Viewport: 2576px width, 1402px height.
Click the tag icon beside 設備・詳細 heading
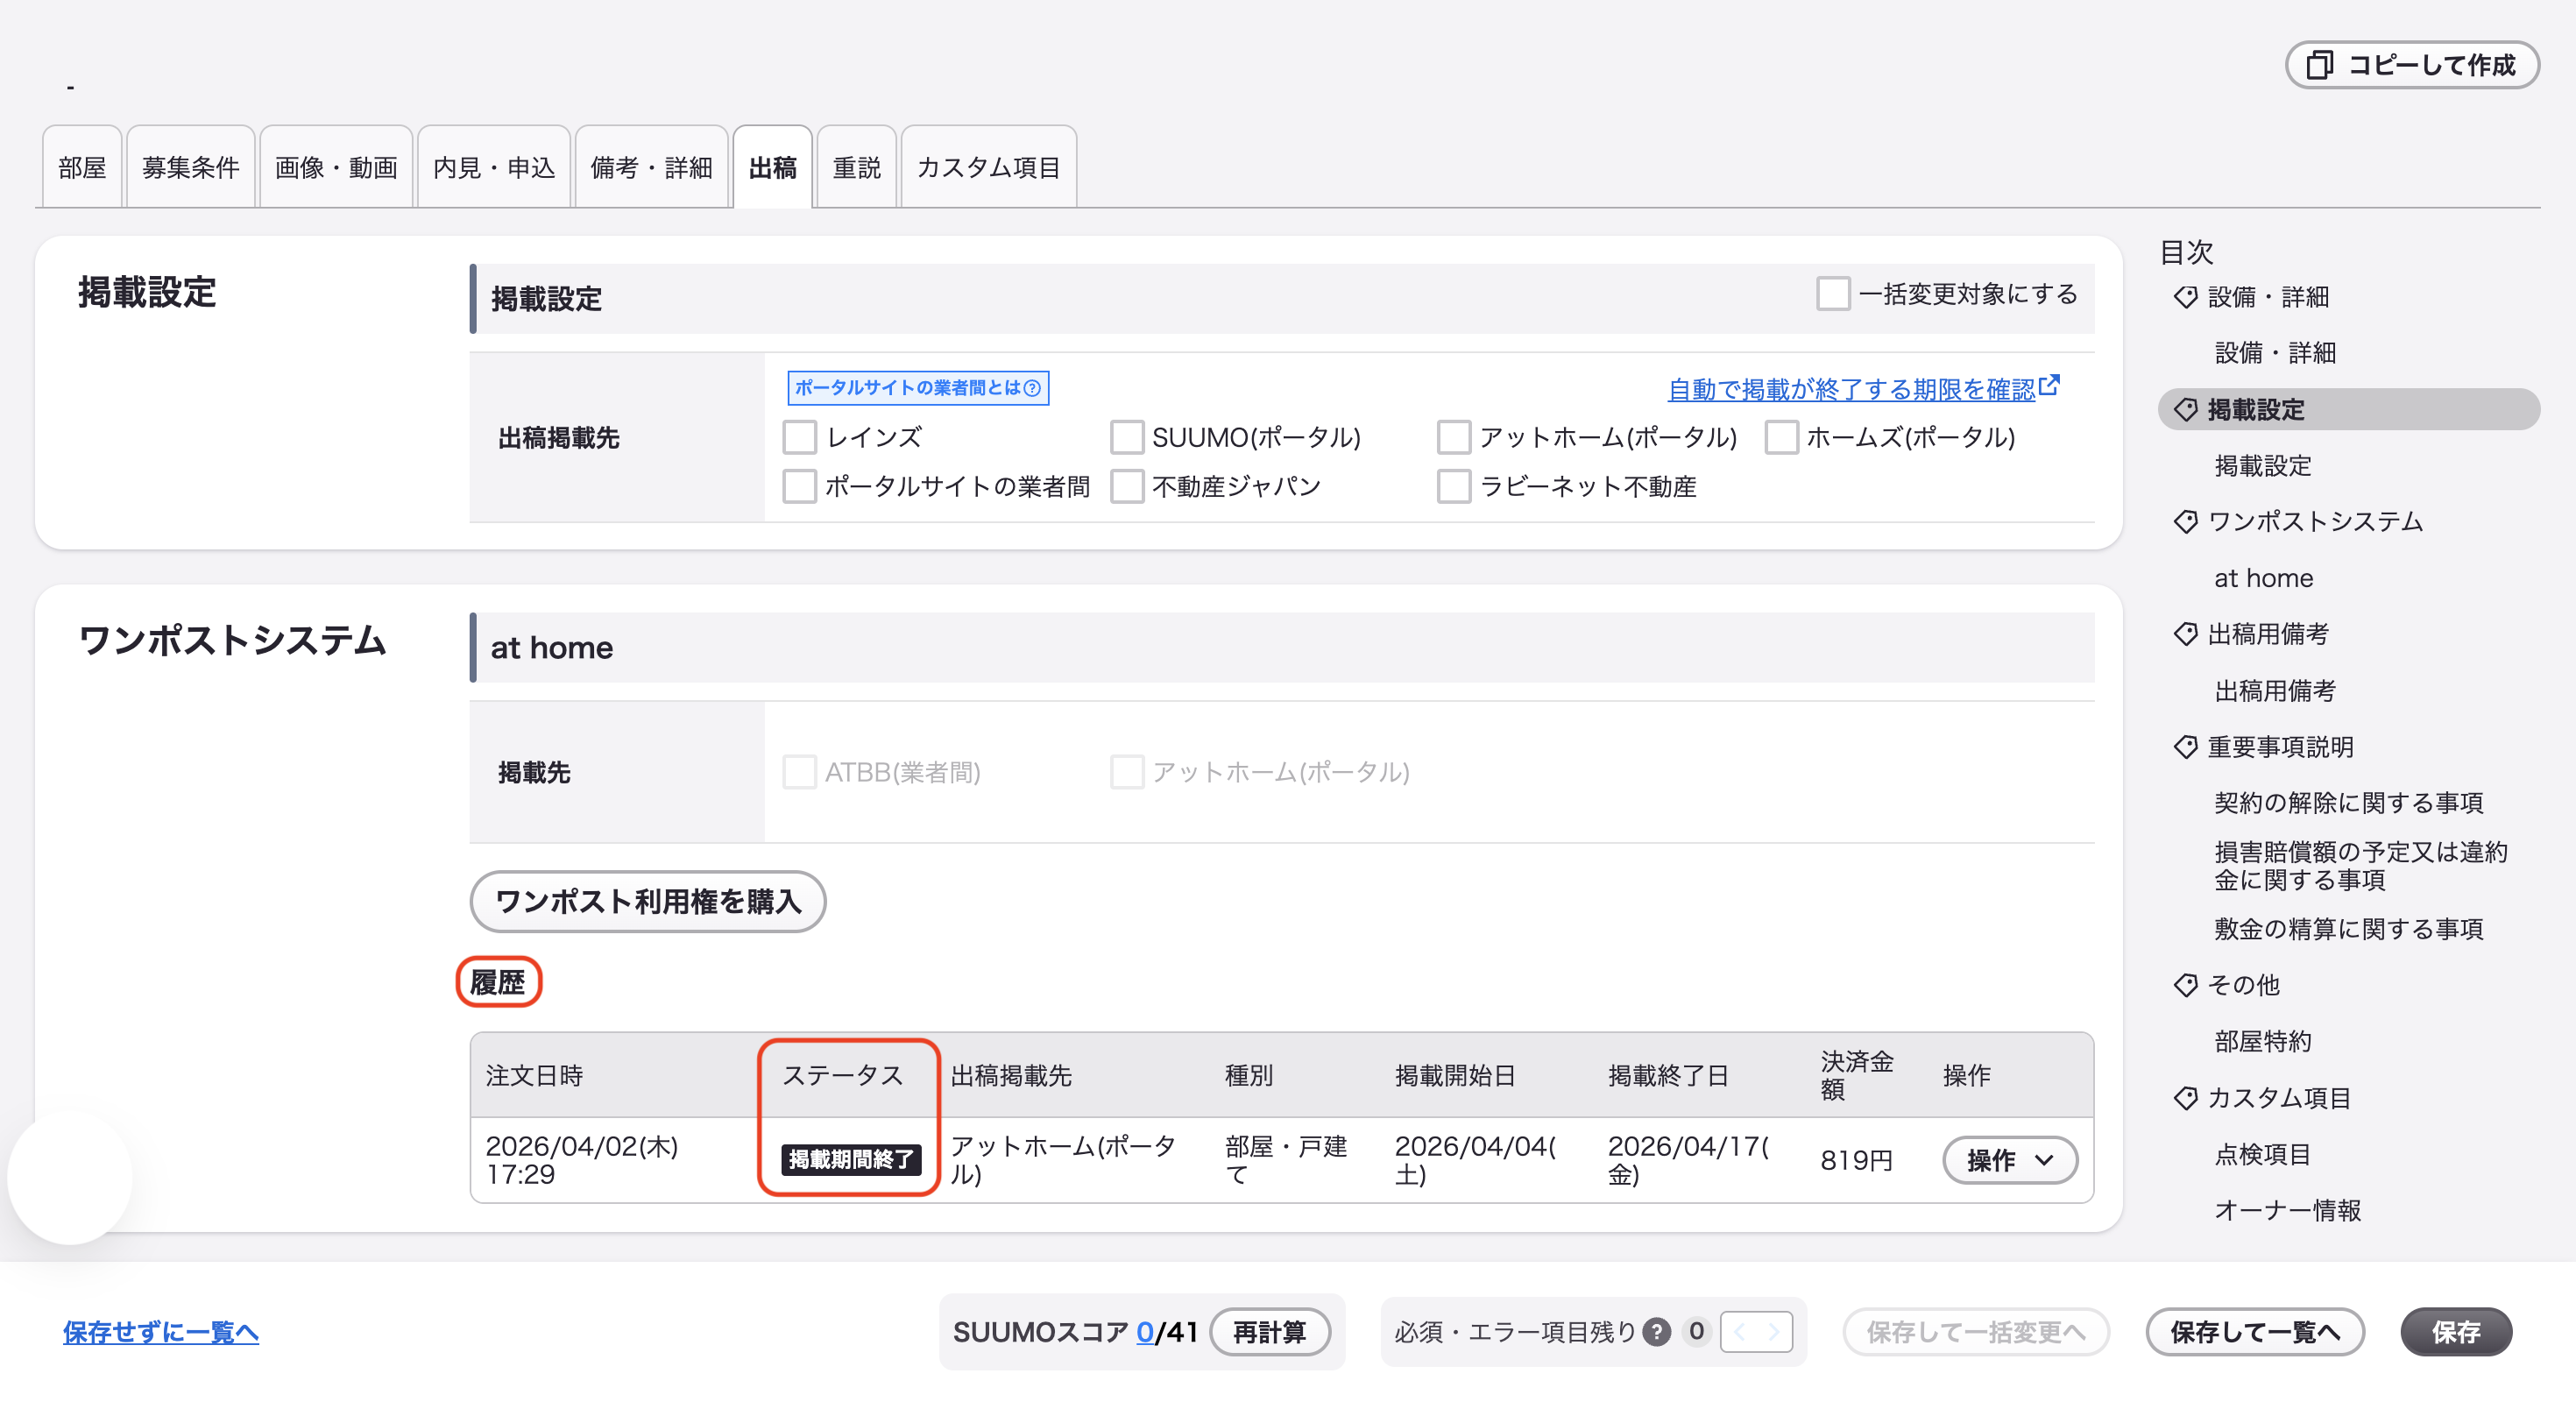point(2185,297)
